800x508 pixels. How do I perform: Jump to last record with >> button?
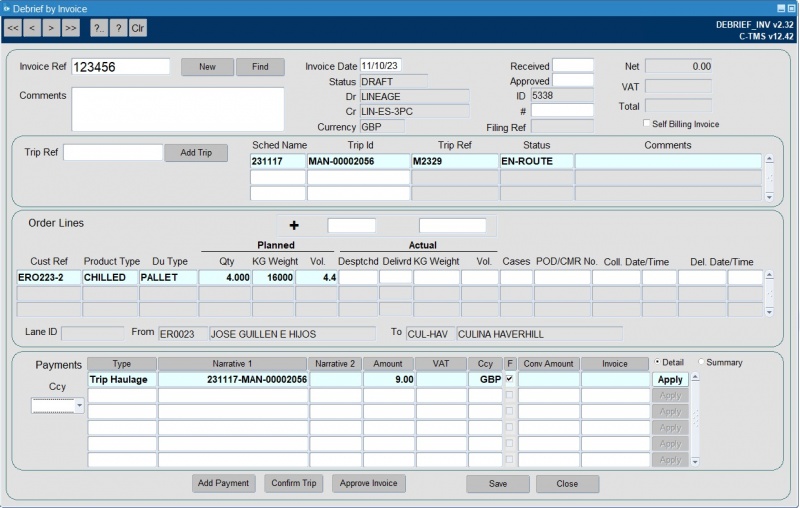pos(70,28)
